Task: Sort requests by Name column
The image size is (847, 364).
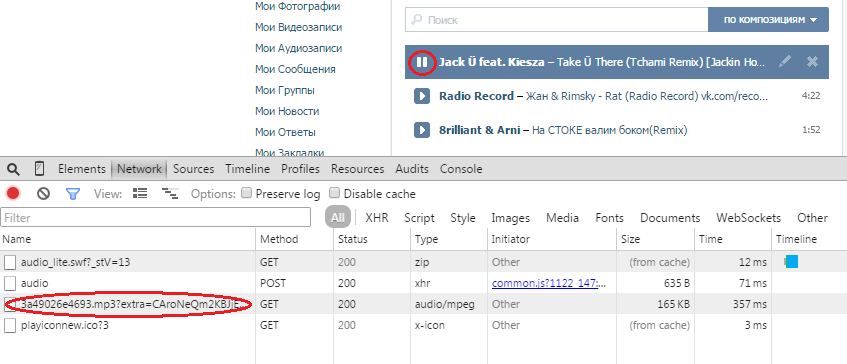Action: point(128,239)
